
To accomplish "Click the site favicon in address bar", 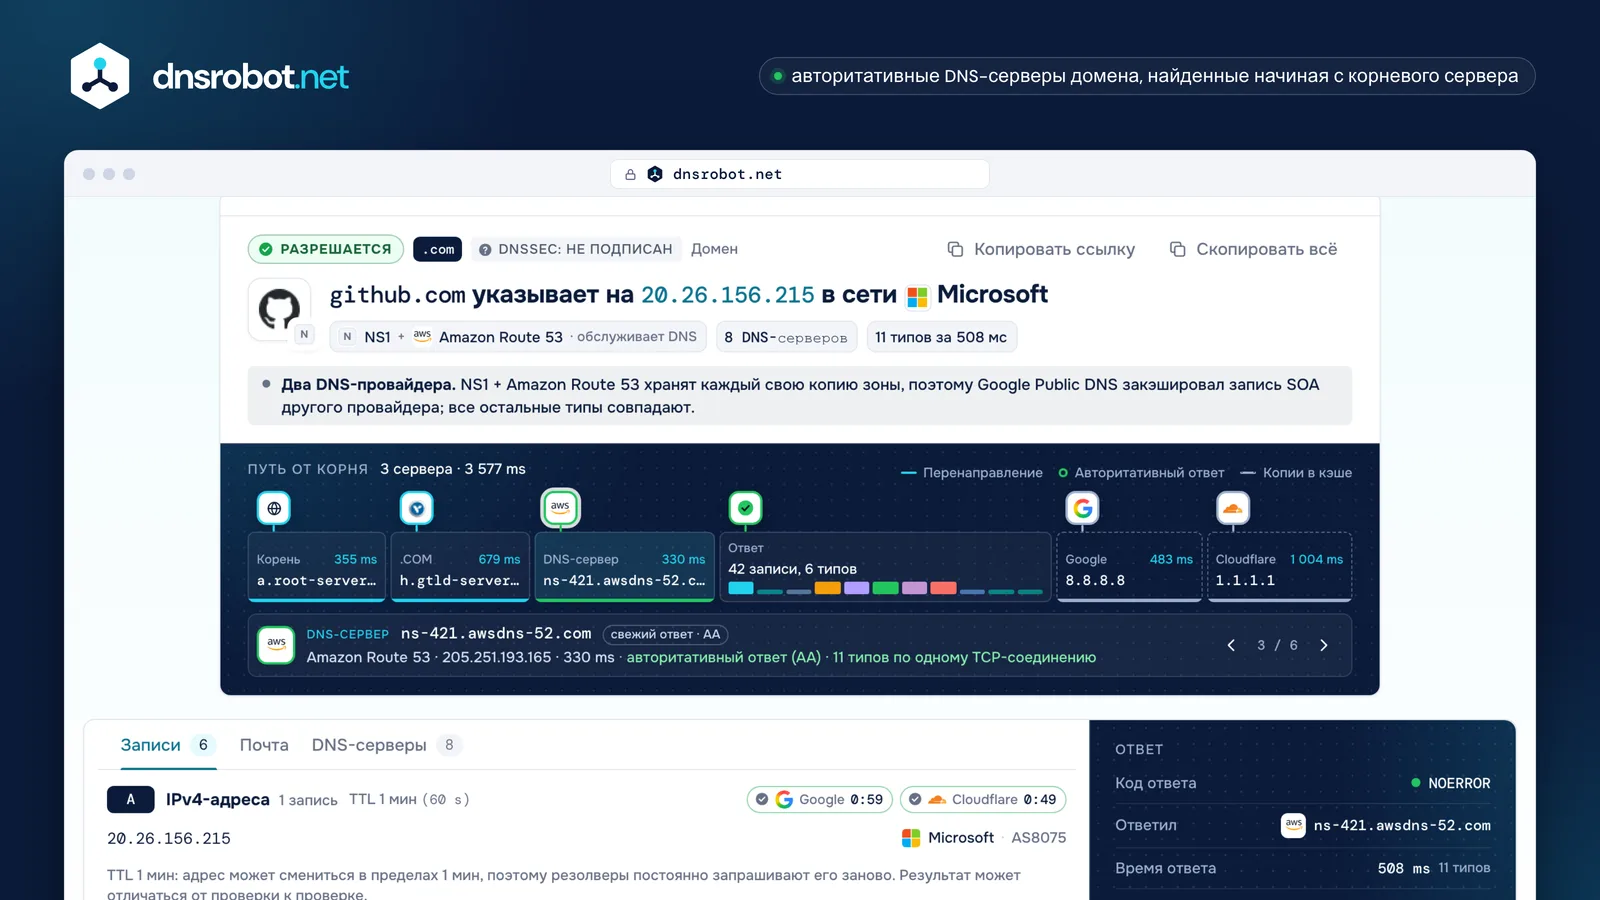I will (x=655, y=174).
